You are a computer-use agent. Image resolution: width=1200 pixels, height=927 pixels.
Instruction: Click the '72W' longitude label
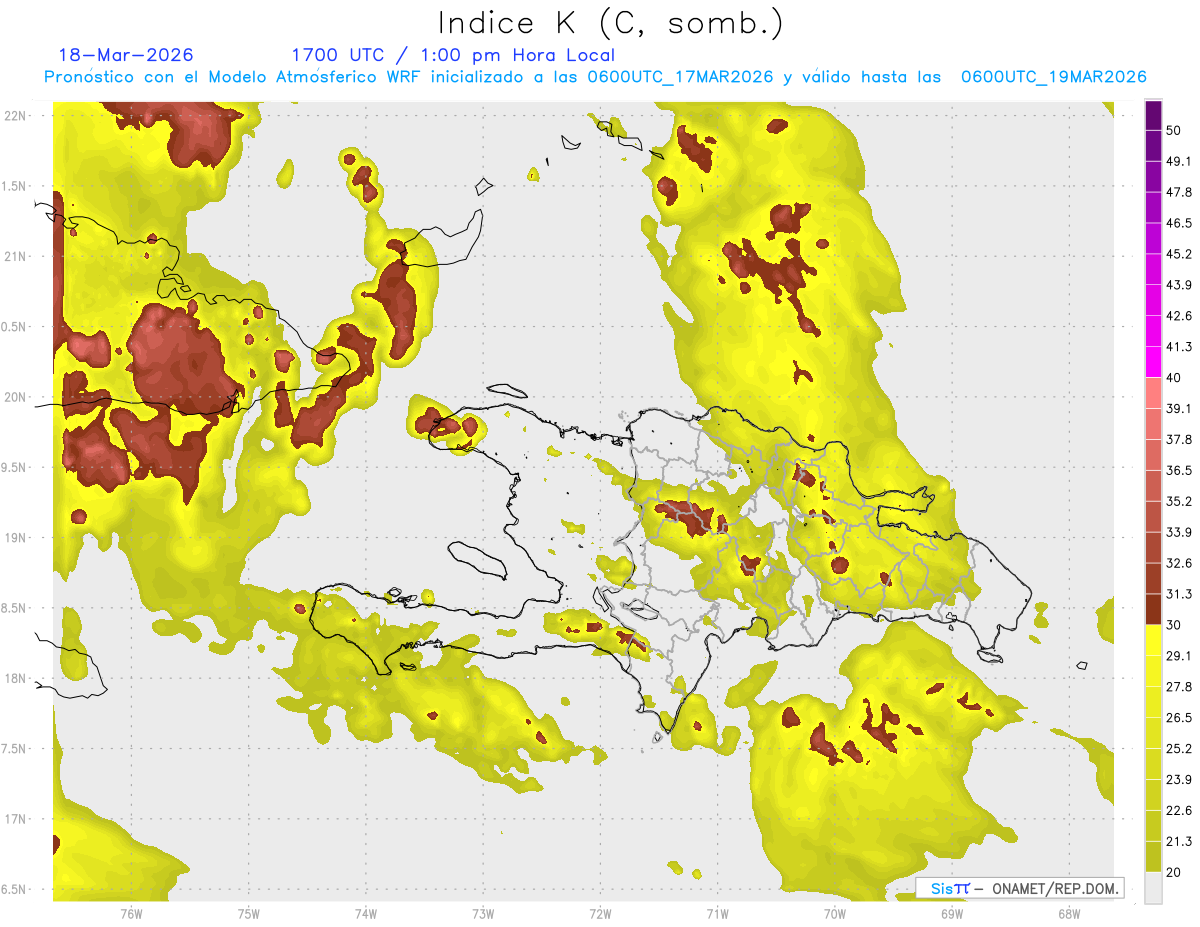click(x=600, y=914)
